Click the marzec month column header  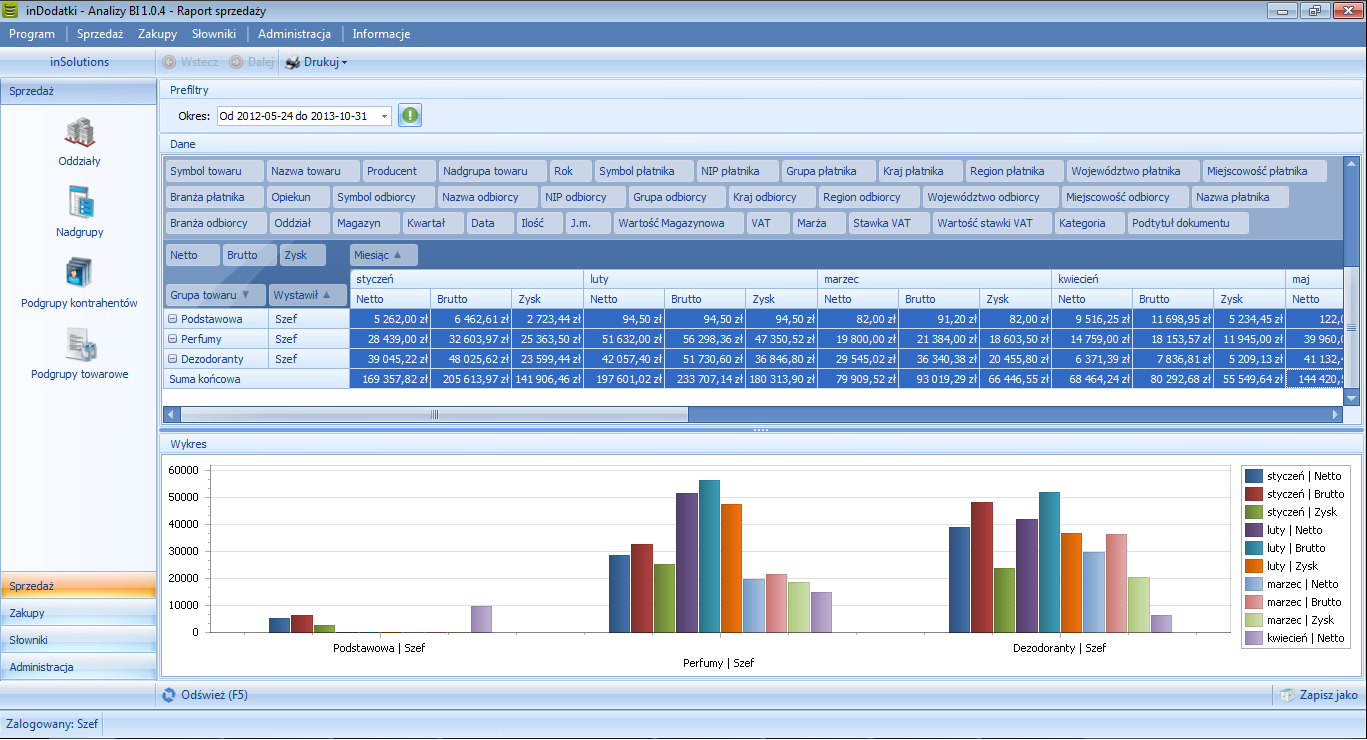(x=934, y=279)
